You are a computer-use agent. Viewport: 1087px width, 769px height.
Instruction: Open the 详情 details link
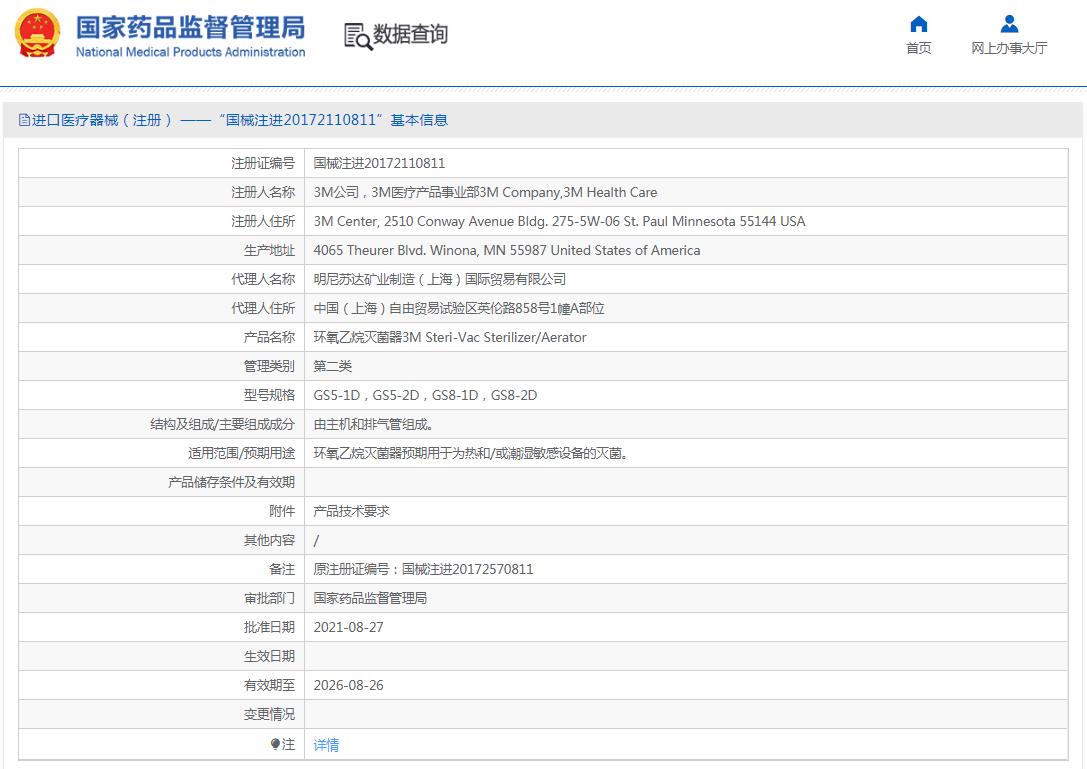327,745
